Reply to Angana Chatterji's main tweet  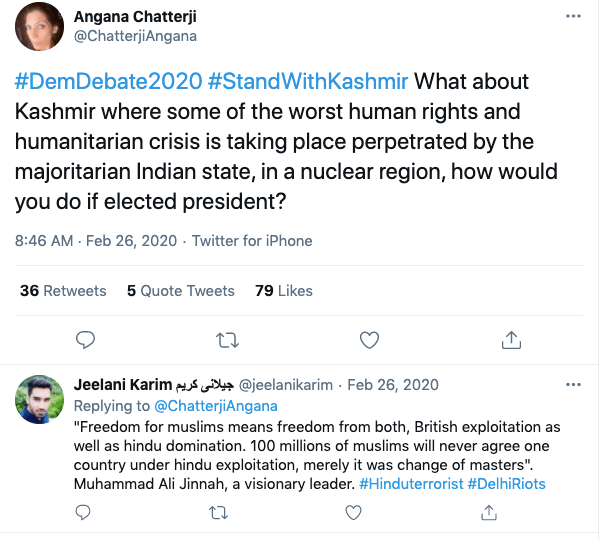tap(87, 340)
